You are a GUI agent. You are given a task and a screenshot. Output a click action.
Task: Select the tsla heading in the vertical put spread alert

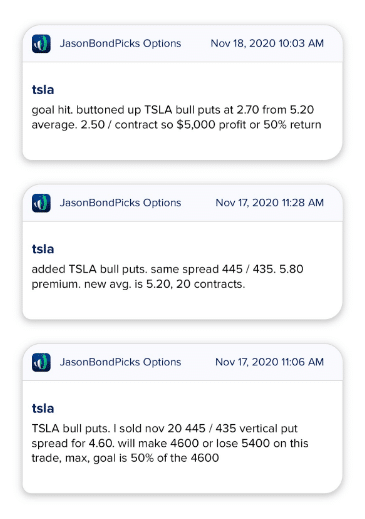tap(43, 408)
